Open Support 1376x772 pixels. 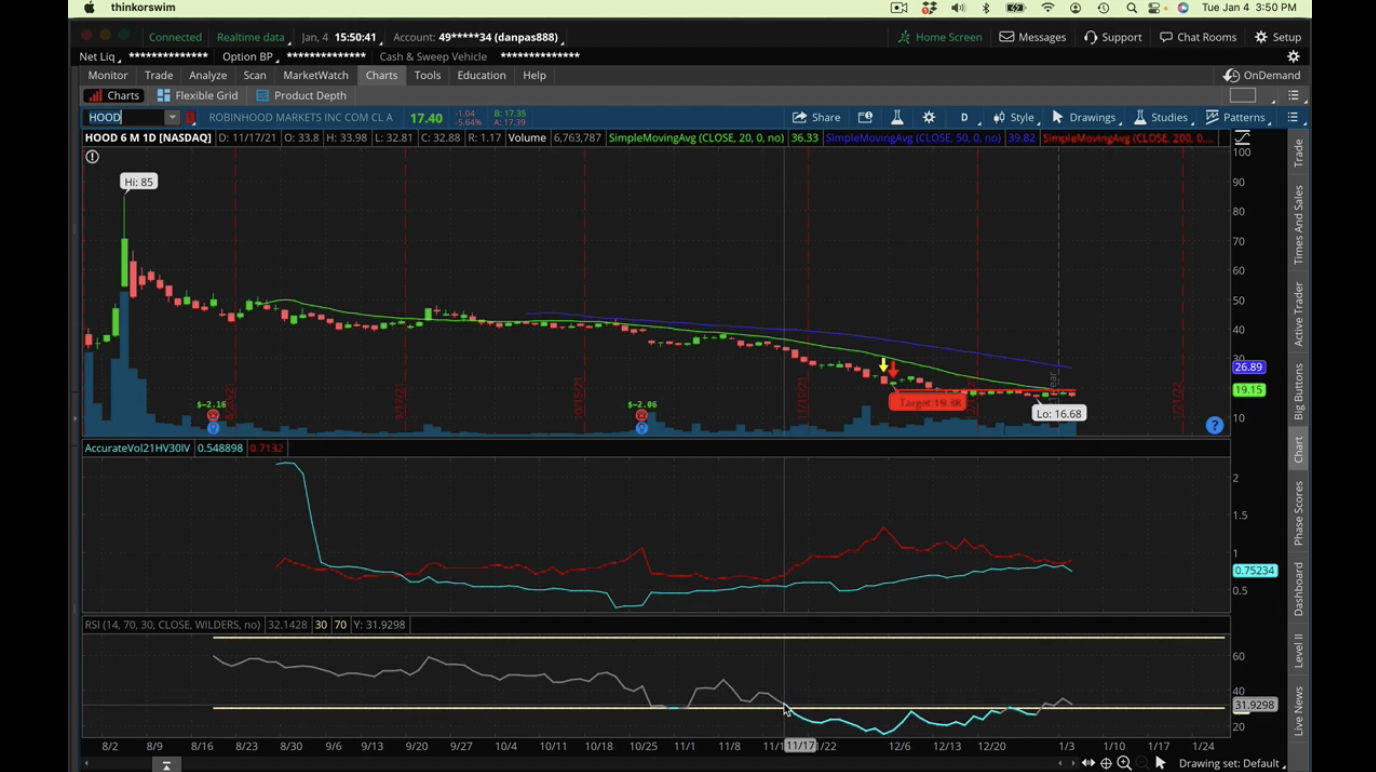click(1113, 37)
